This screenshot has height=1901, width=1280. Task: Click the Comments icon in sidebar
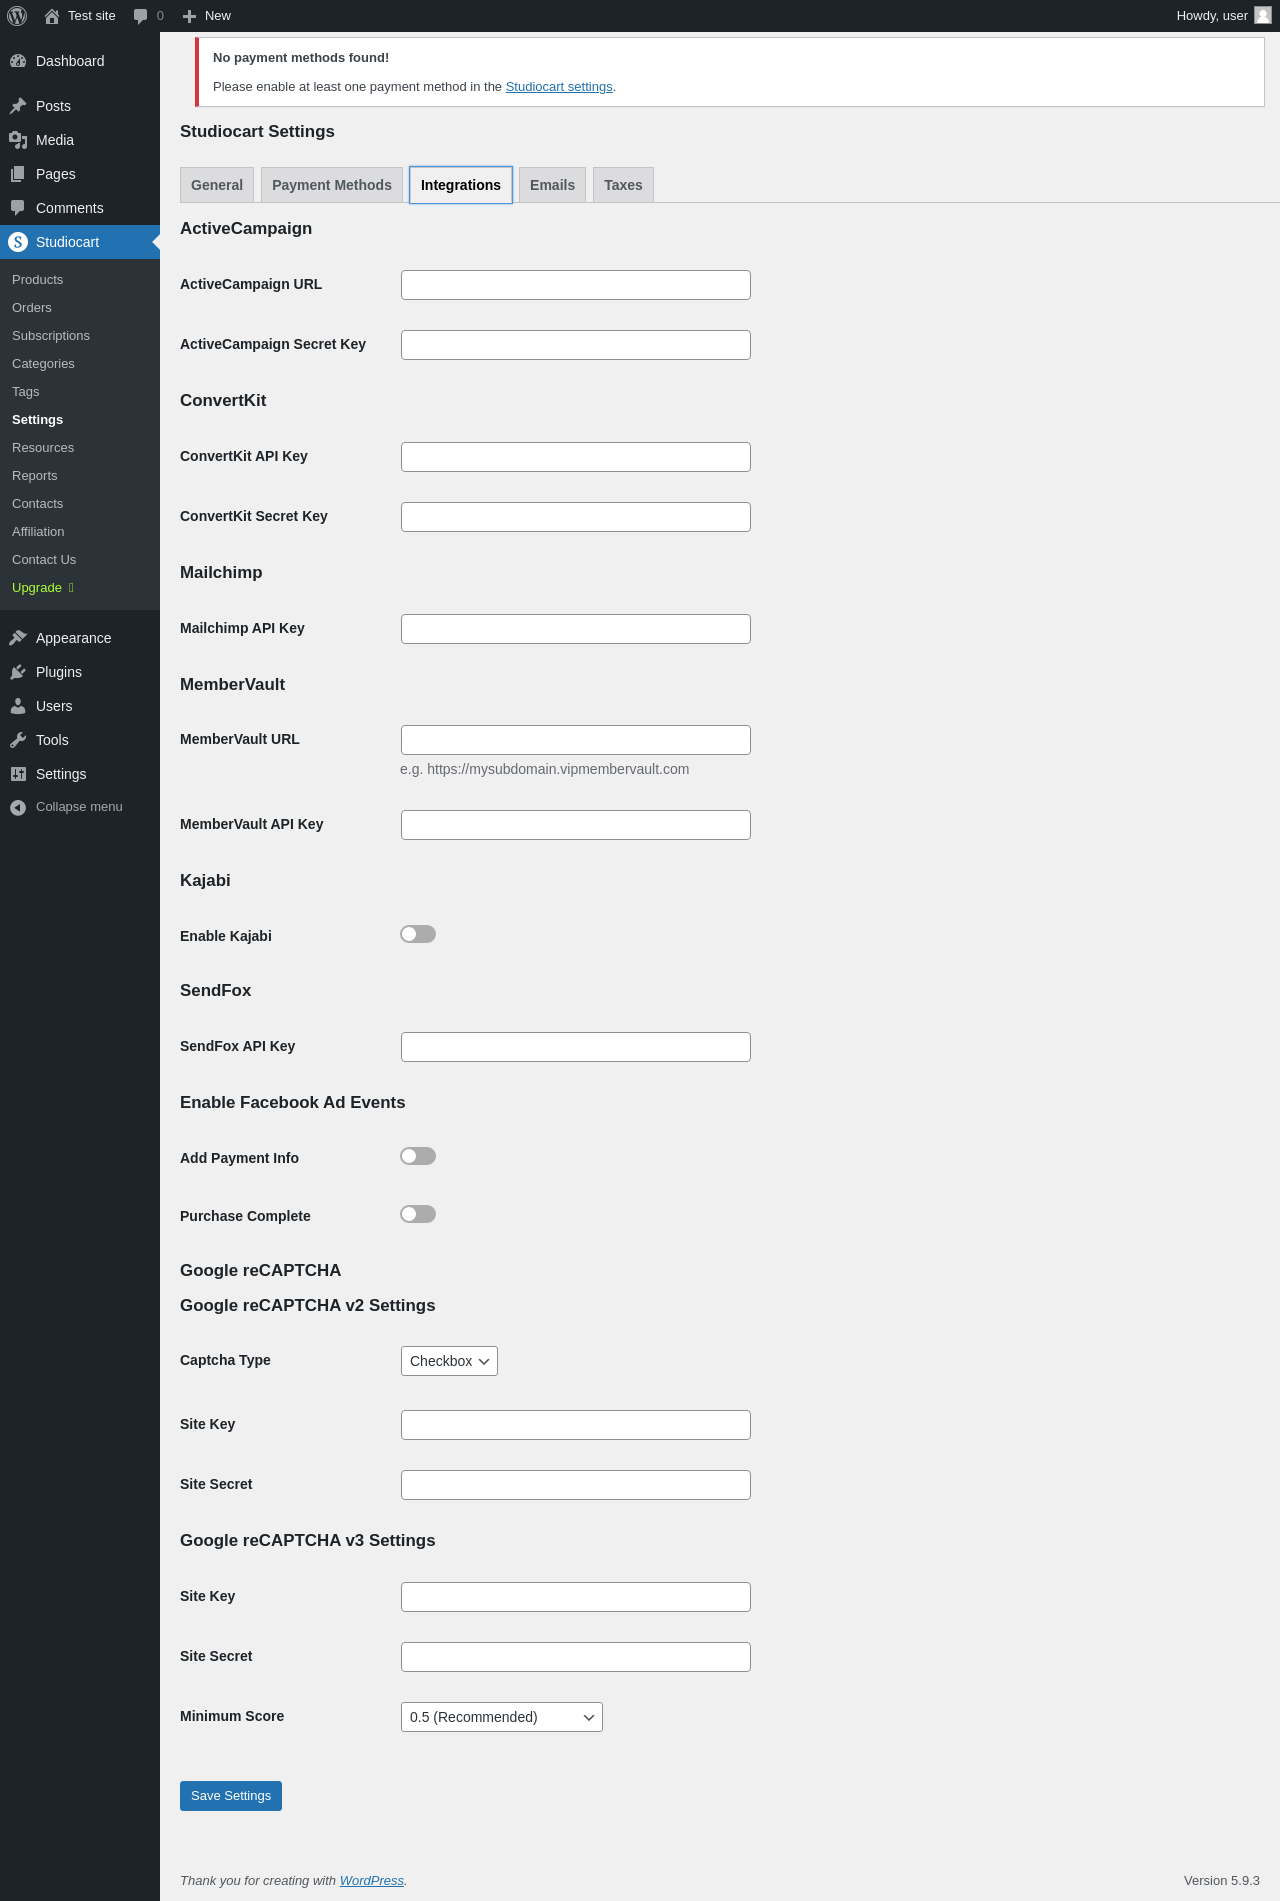(x=18, y=208)
